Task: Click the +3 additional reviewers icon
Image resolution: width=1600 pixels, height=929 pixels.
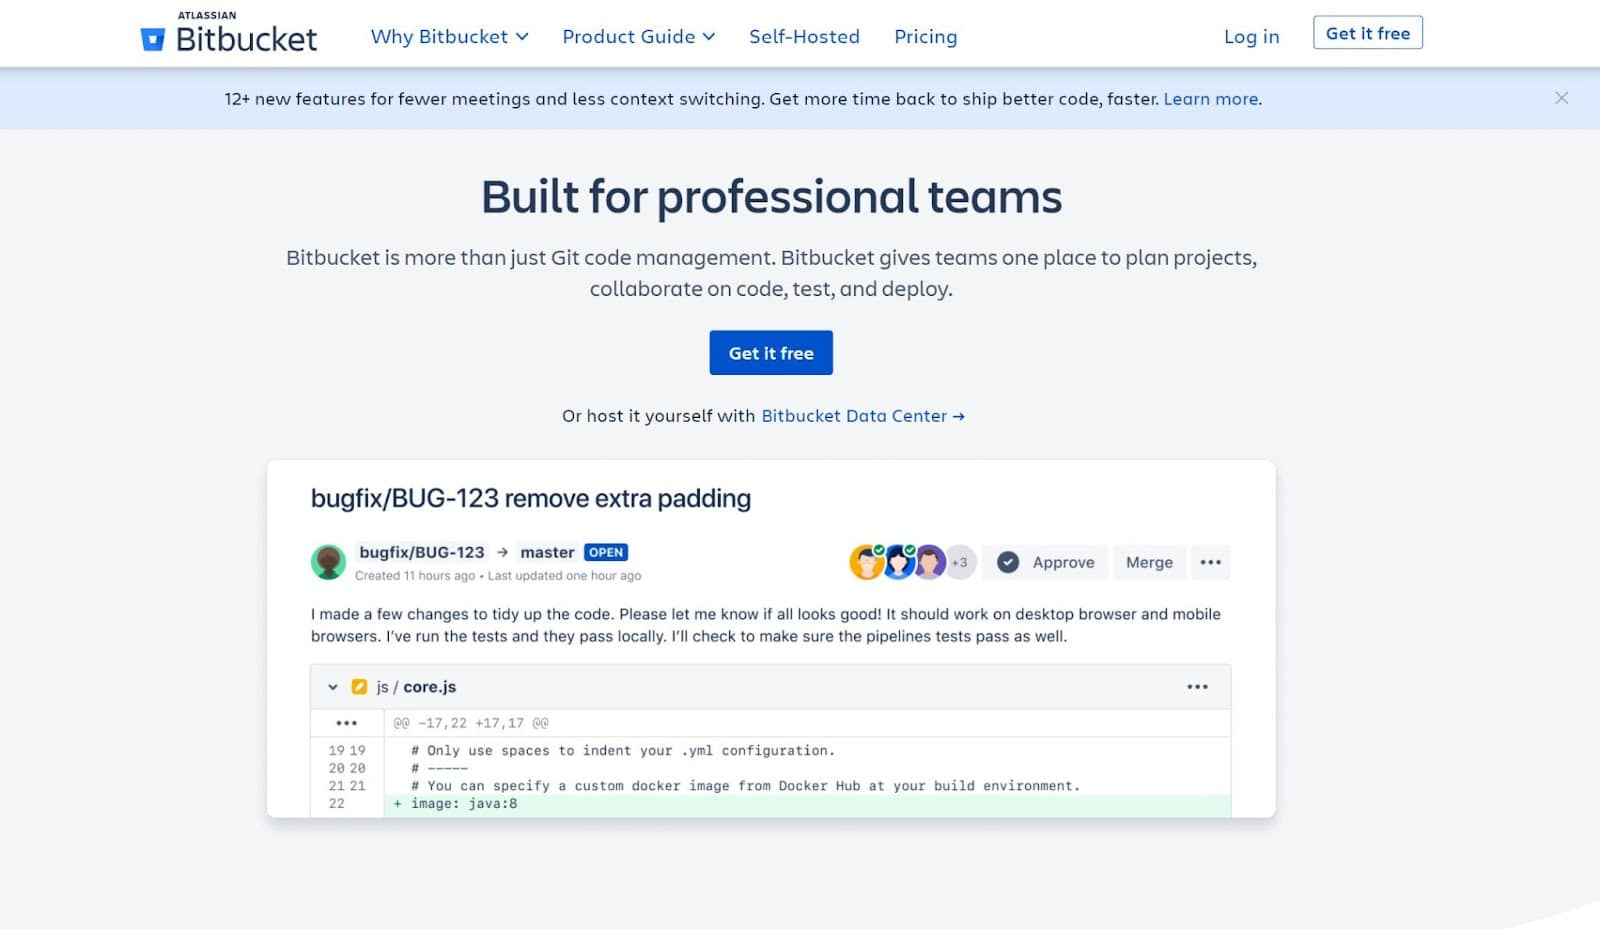Action: (959, 562)
